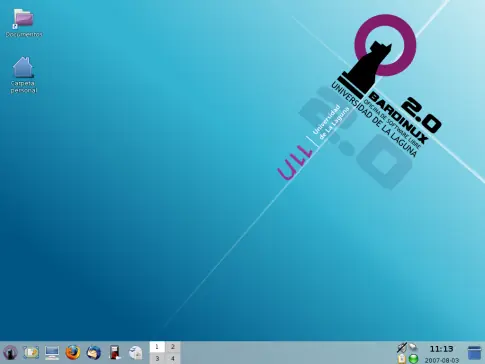This screenshot has height=364, width=485.
Task: Open the Bardinux cat start menu
Action: coord(10,353)
